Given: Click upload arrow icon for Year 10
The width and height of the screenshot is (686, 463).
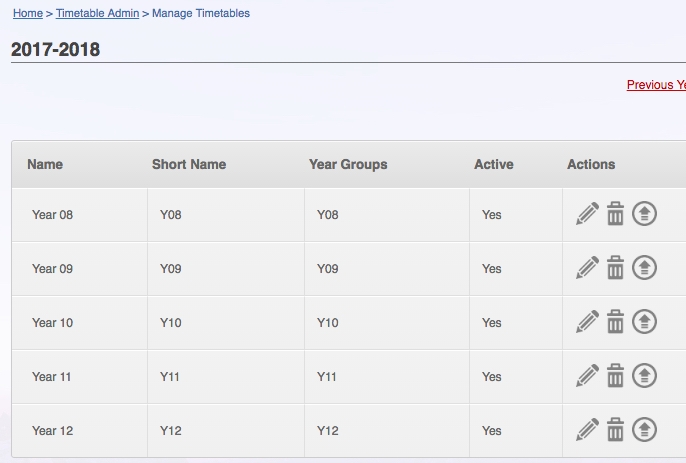Looking at the screenshot, I should pos(644,322).
